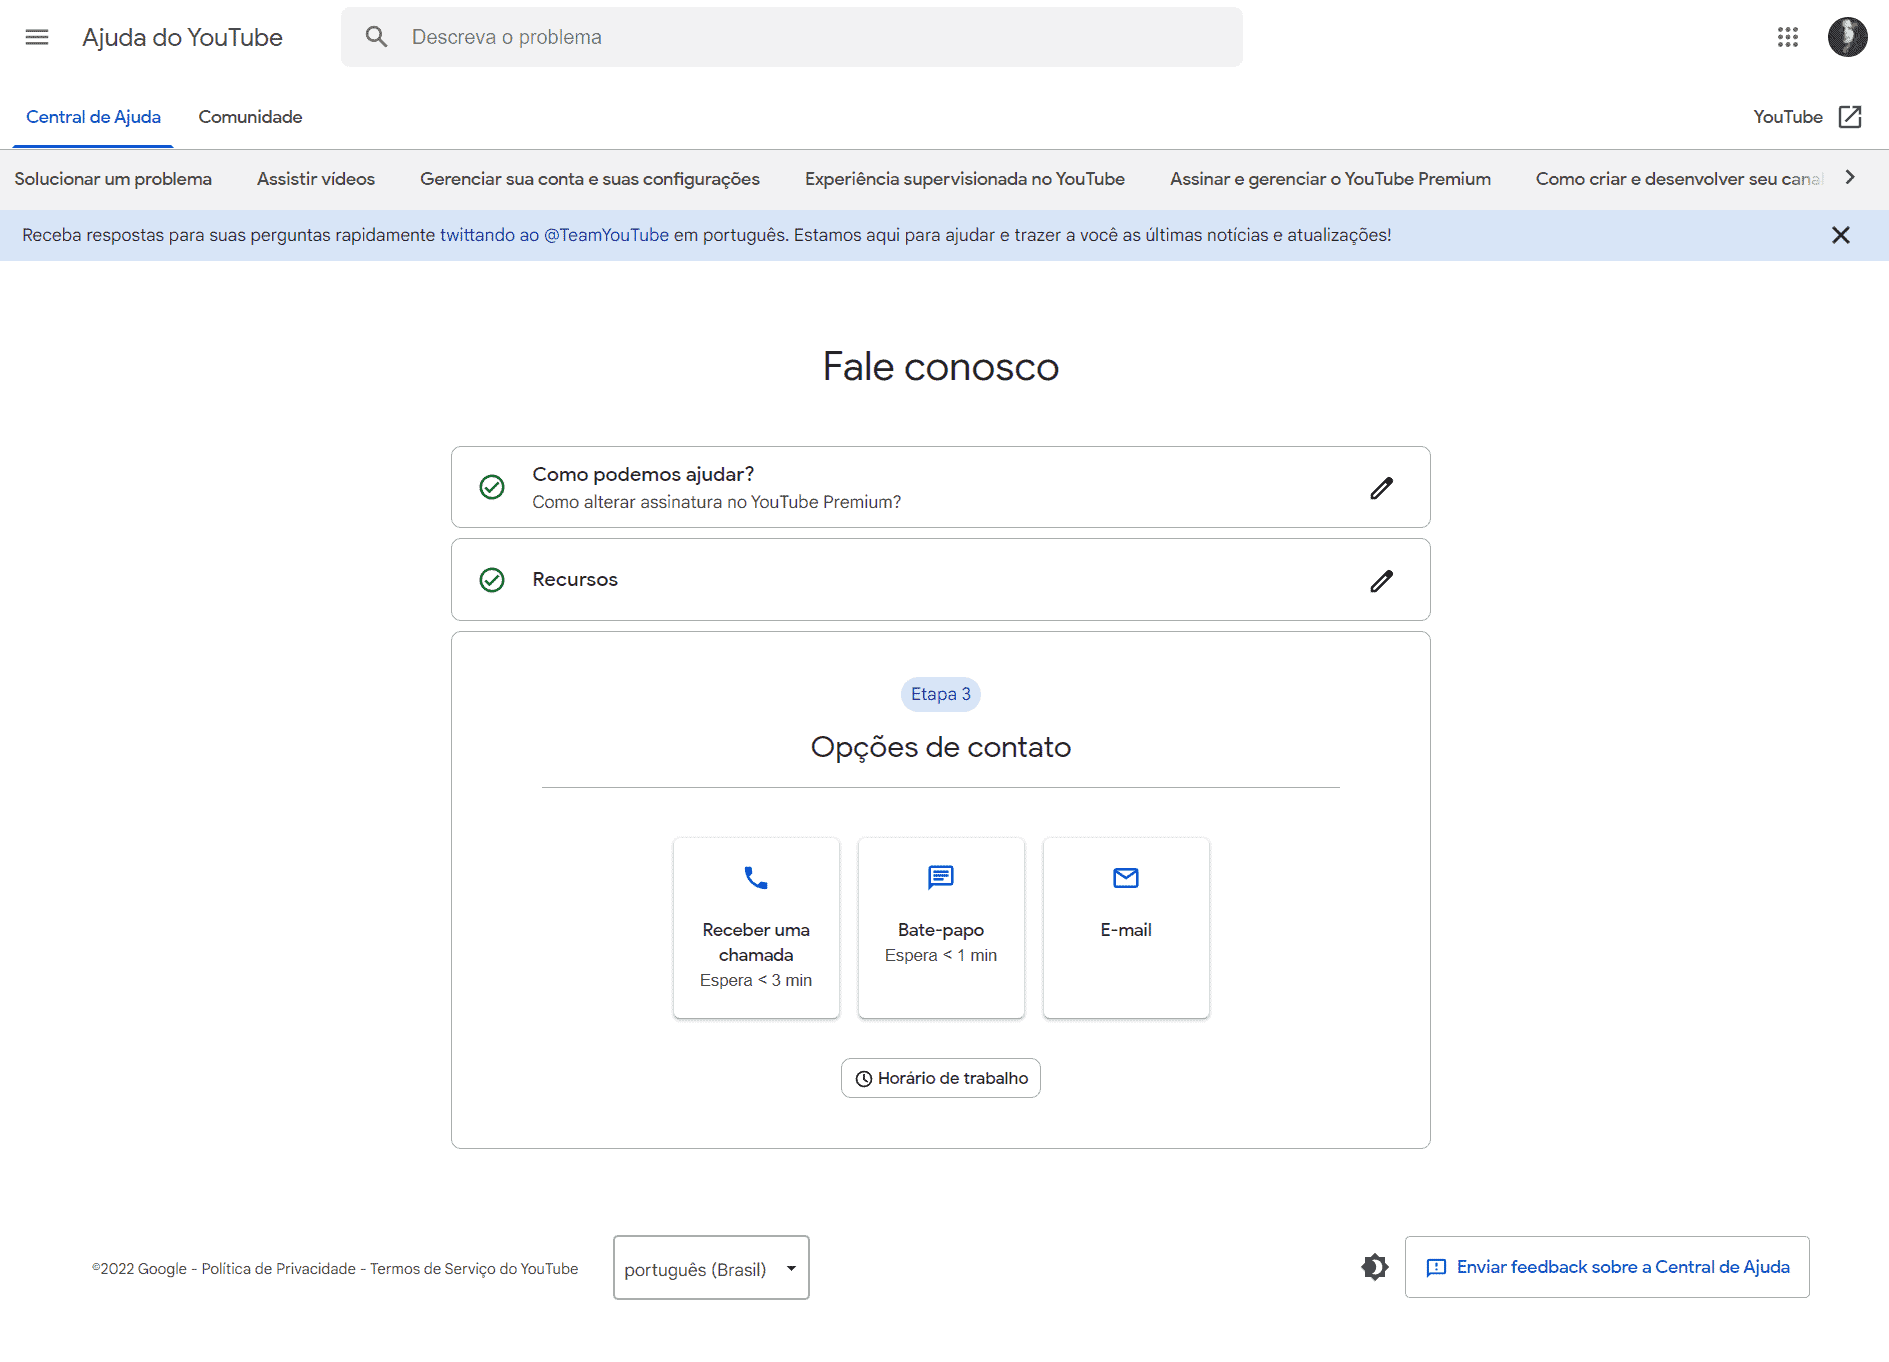The image size is (1889, 1362).
Task: Click the 'Etapa 3' step badge
Action: point(941,694)
